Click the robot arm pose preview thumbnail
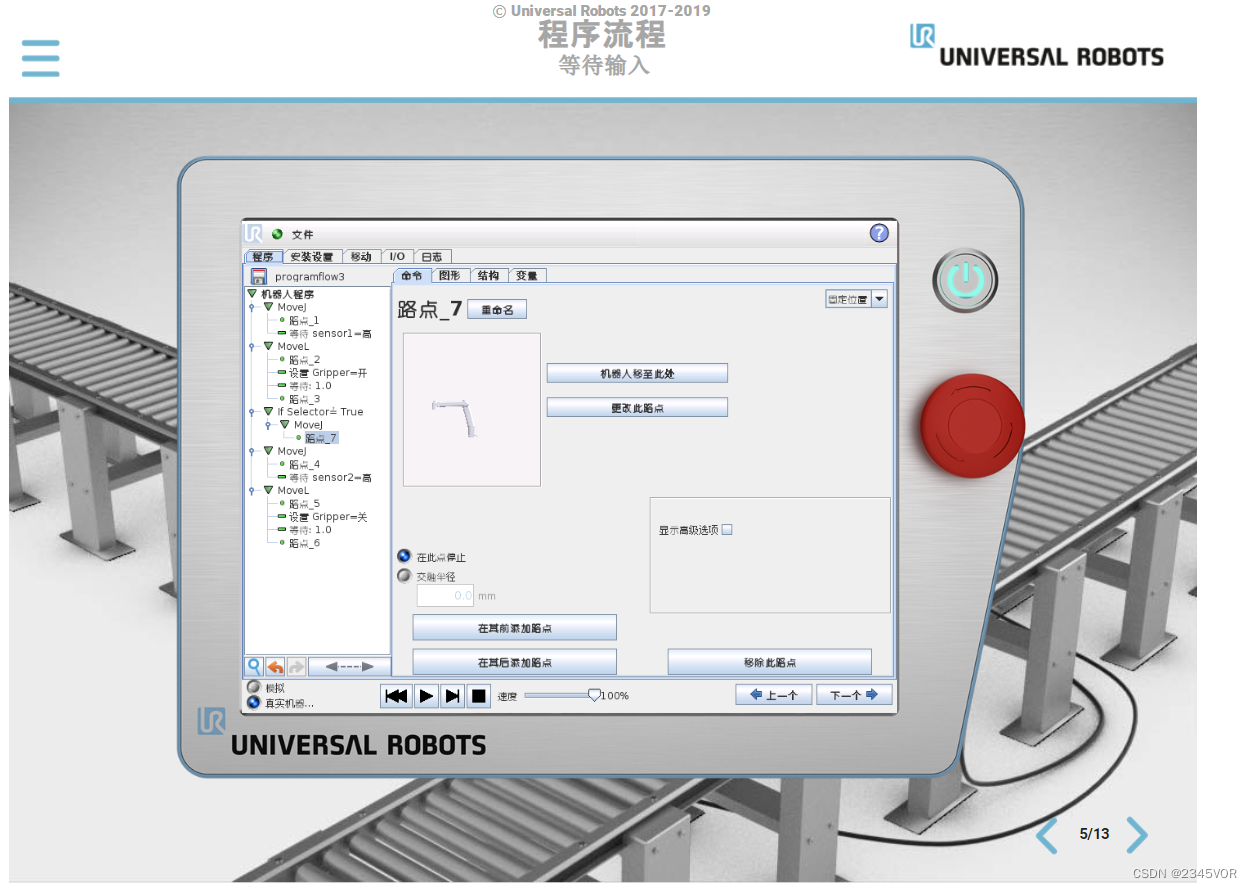 [x=472, y=410]
